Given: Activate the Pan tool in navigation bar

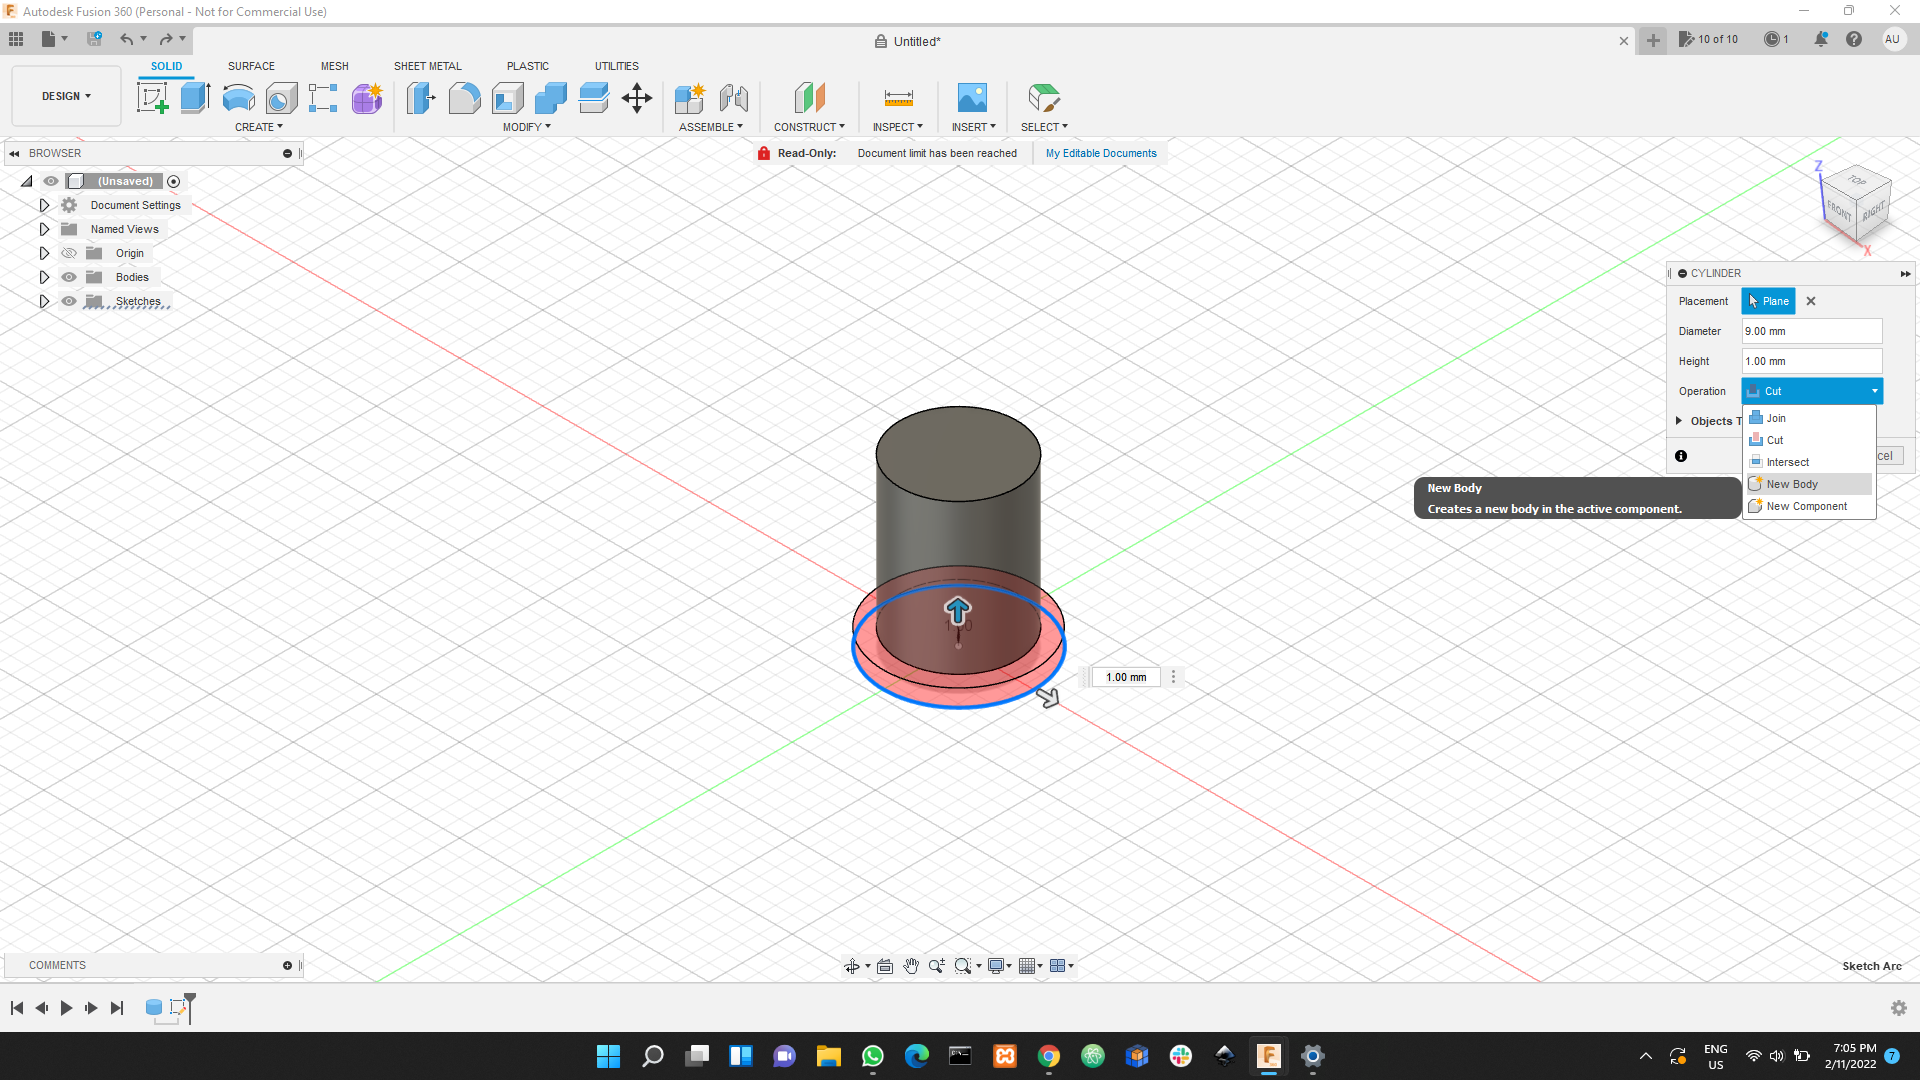Looking at the screenshot, I should [911, 966].
